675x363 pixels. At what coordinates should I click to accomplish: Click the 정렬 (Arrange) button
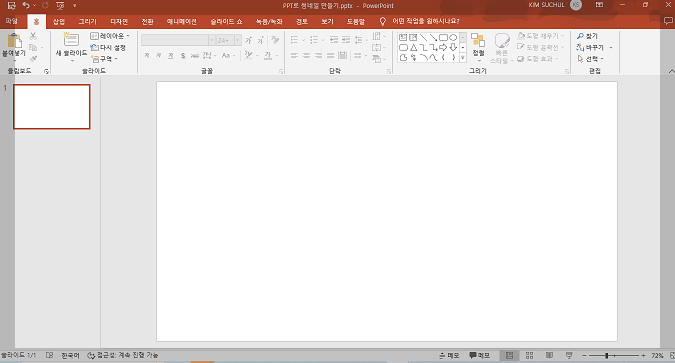coord(478,46)
